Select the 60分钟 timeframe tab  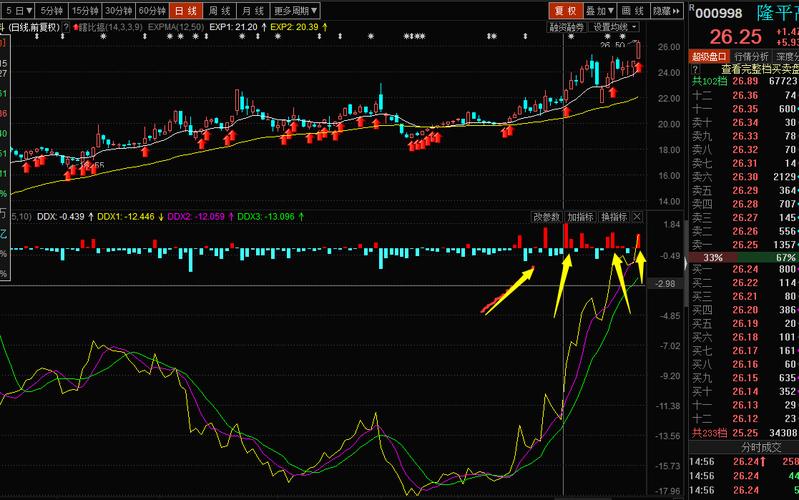150,10
